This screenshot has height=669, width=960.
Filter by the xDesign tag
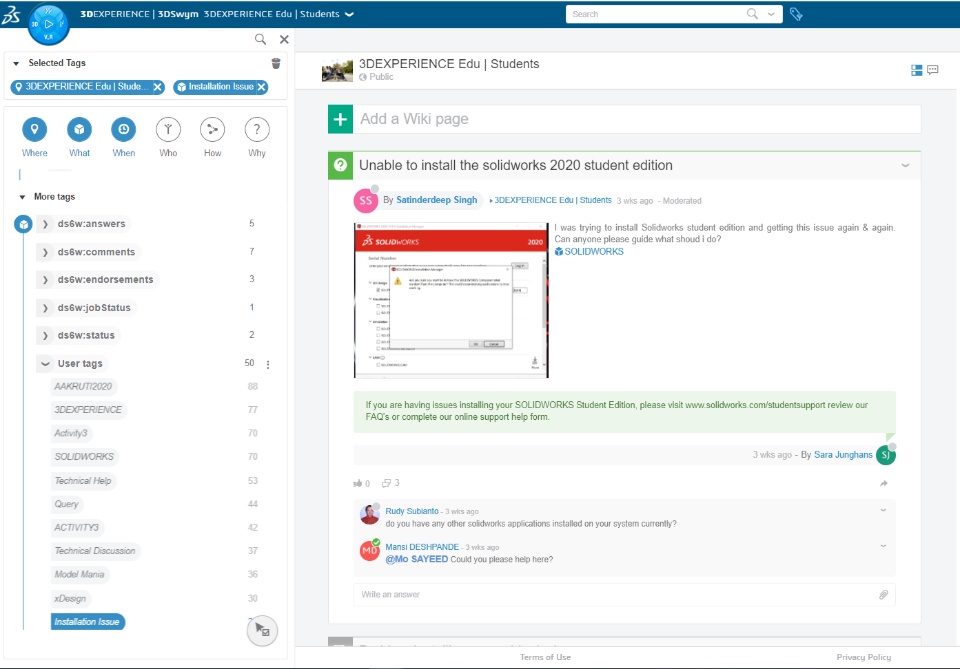pyautogui.click(x=70, y=598)
